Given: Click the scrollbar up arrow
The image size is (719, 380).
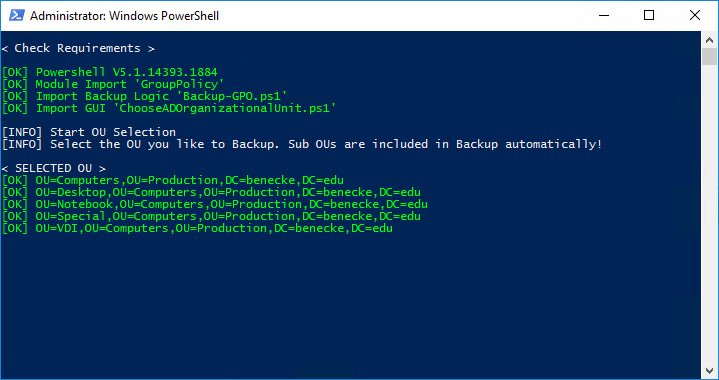Looking at the screenshot, I should [709, 40].
